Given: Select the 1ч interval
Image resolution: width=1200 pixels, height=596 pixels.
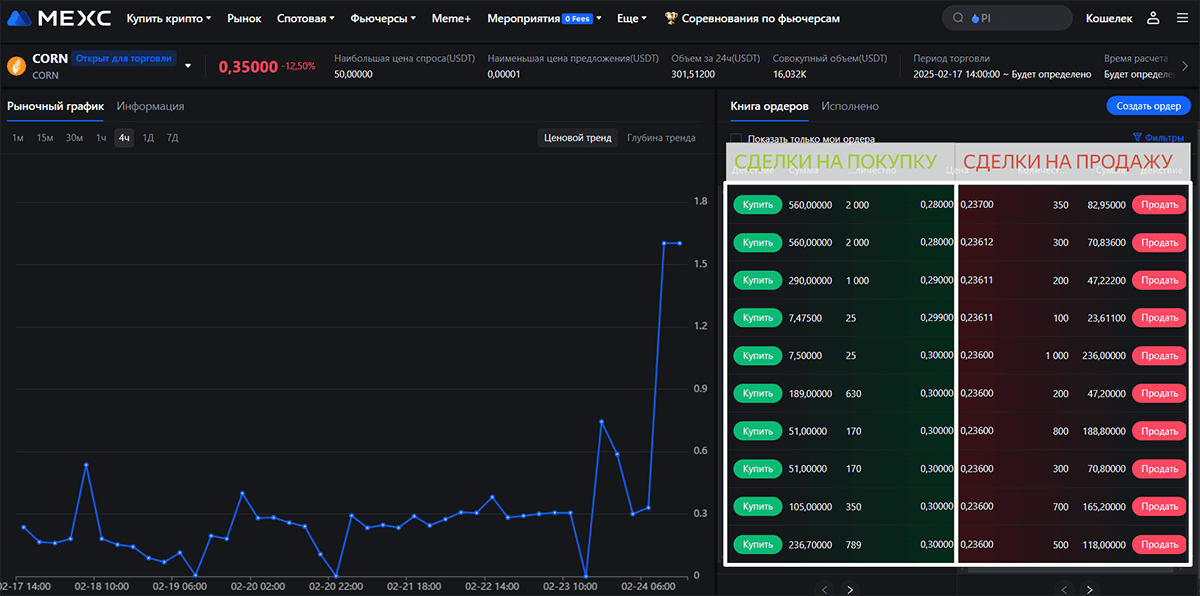Looking at the screenshot, I should click(x=101, y=138).
